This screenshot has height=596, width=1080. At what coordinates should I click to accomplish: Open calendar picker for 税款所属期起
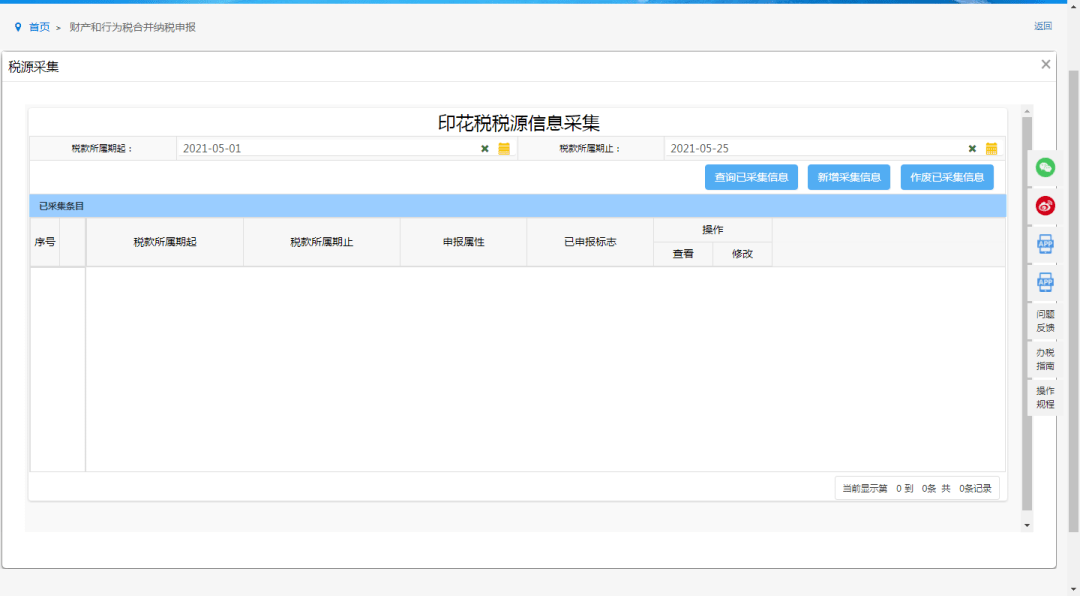coord(503,147)
